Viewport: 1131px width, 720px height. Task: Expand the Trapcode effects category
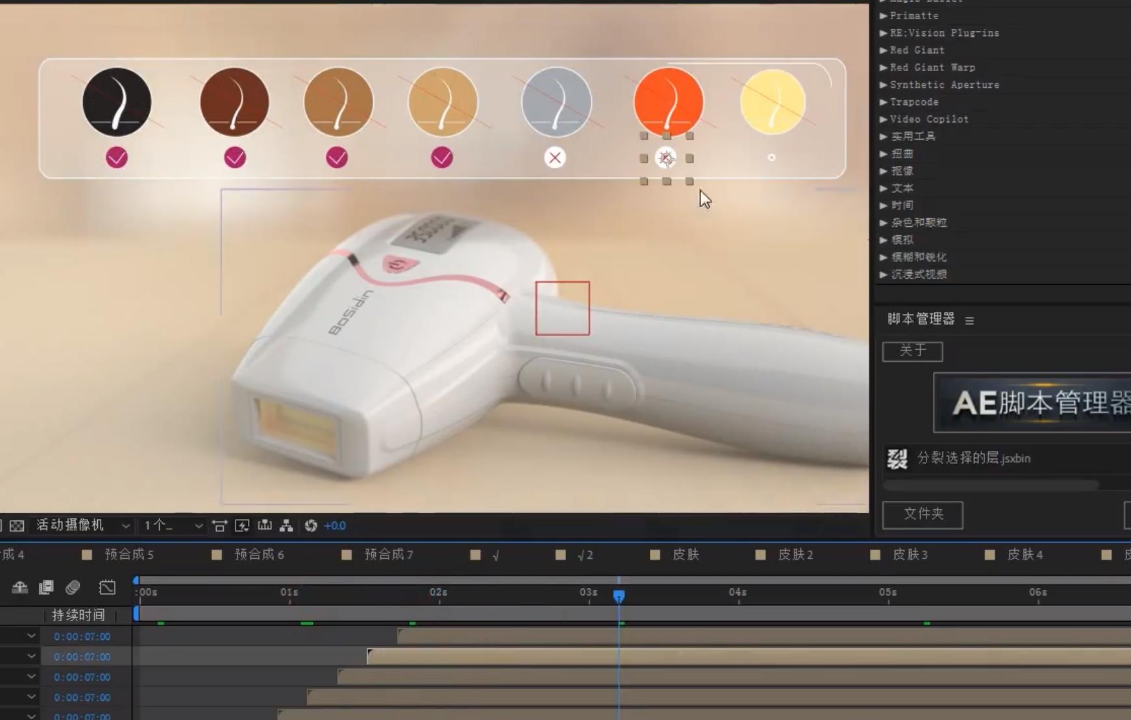(883, 102)
